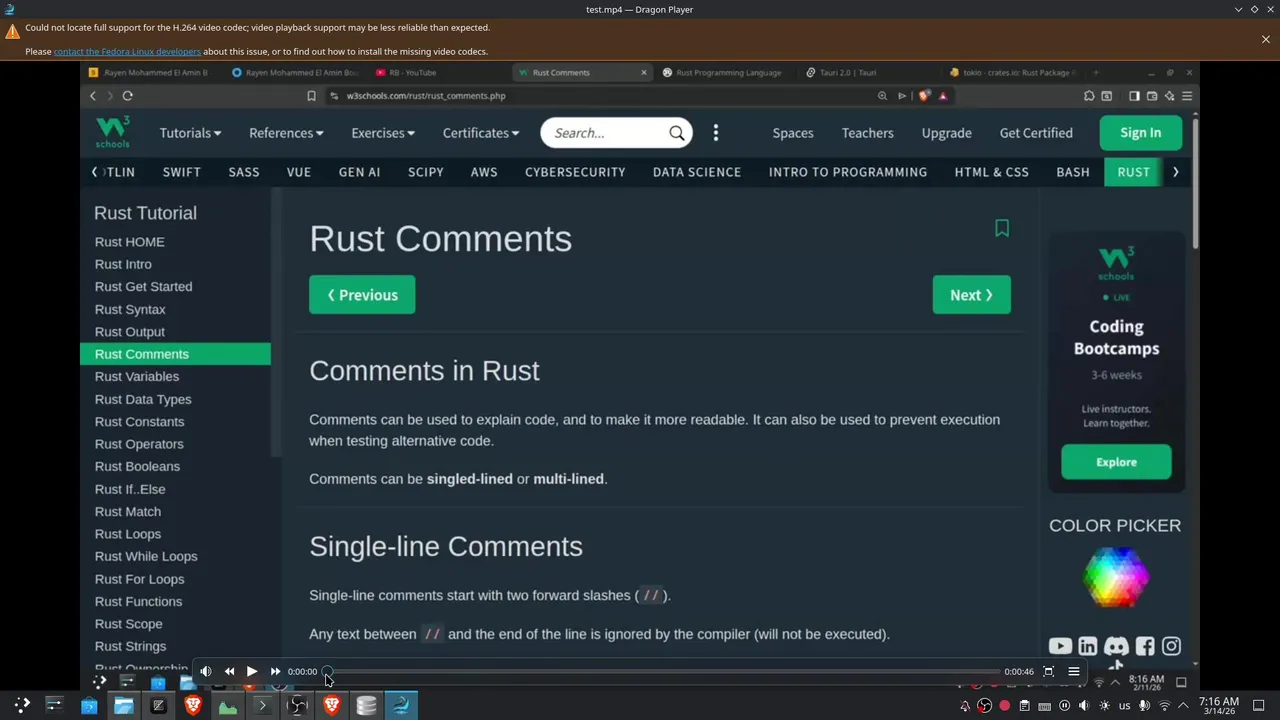1280x720 pixels.
Task: Click the codec warning triangle icon
Action: point(12,31)
